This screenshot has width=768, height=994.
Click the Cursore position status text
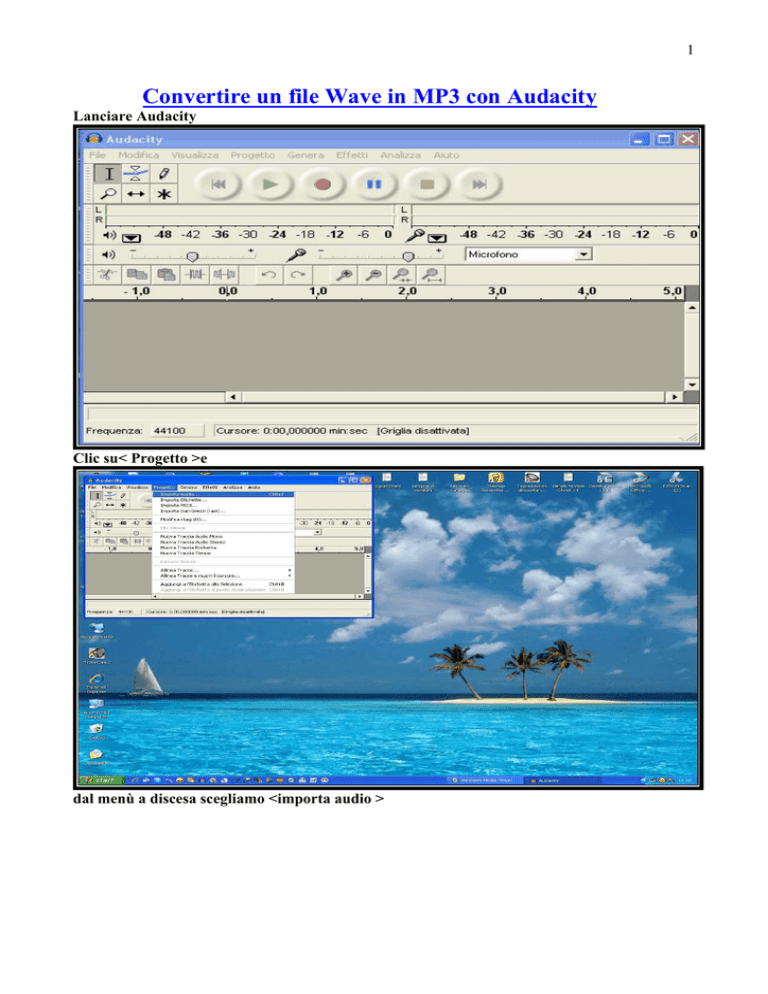coord(292,430)
